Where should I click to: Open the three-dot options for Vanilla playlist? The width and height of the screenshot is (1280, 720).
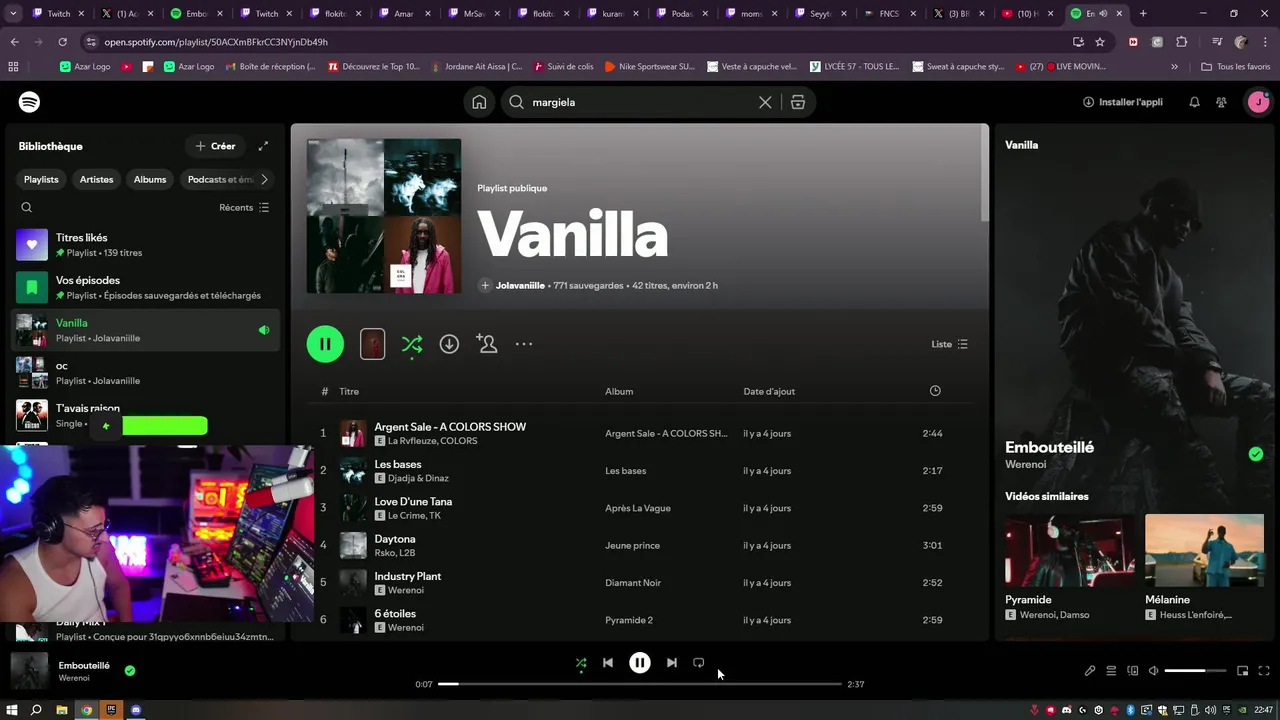524,344
